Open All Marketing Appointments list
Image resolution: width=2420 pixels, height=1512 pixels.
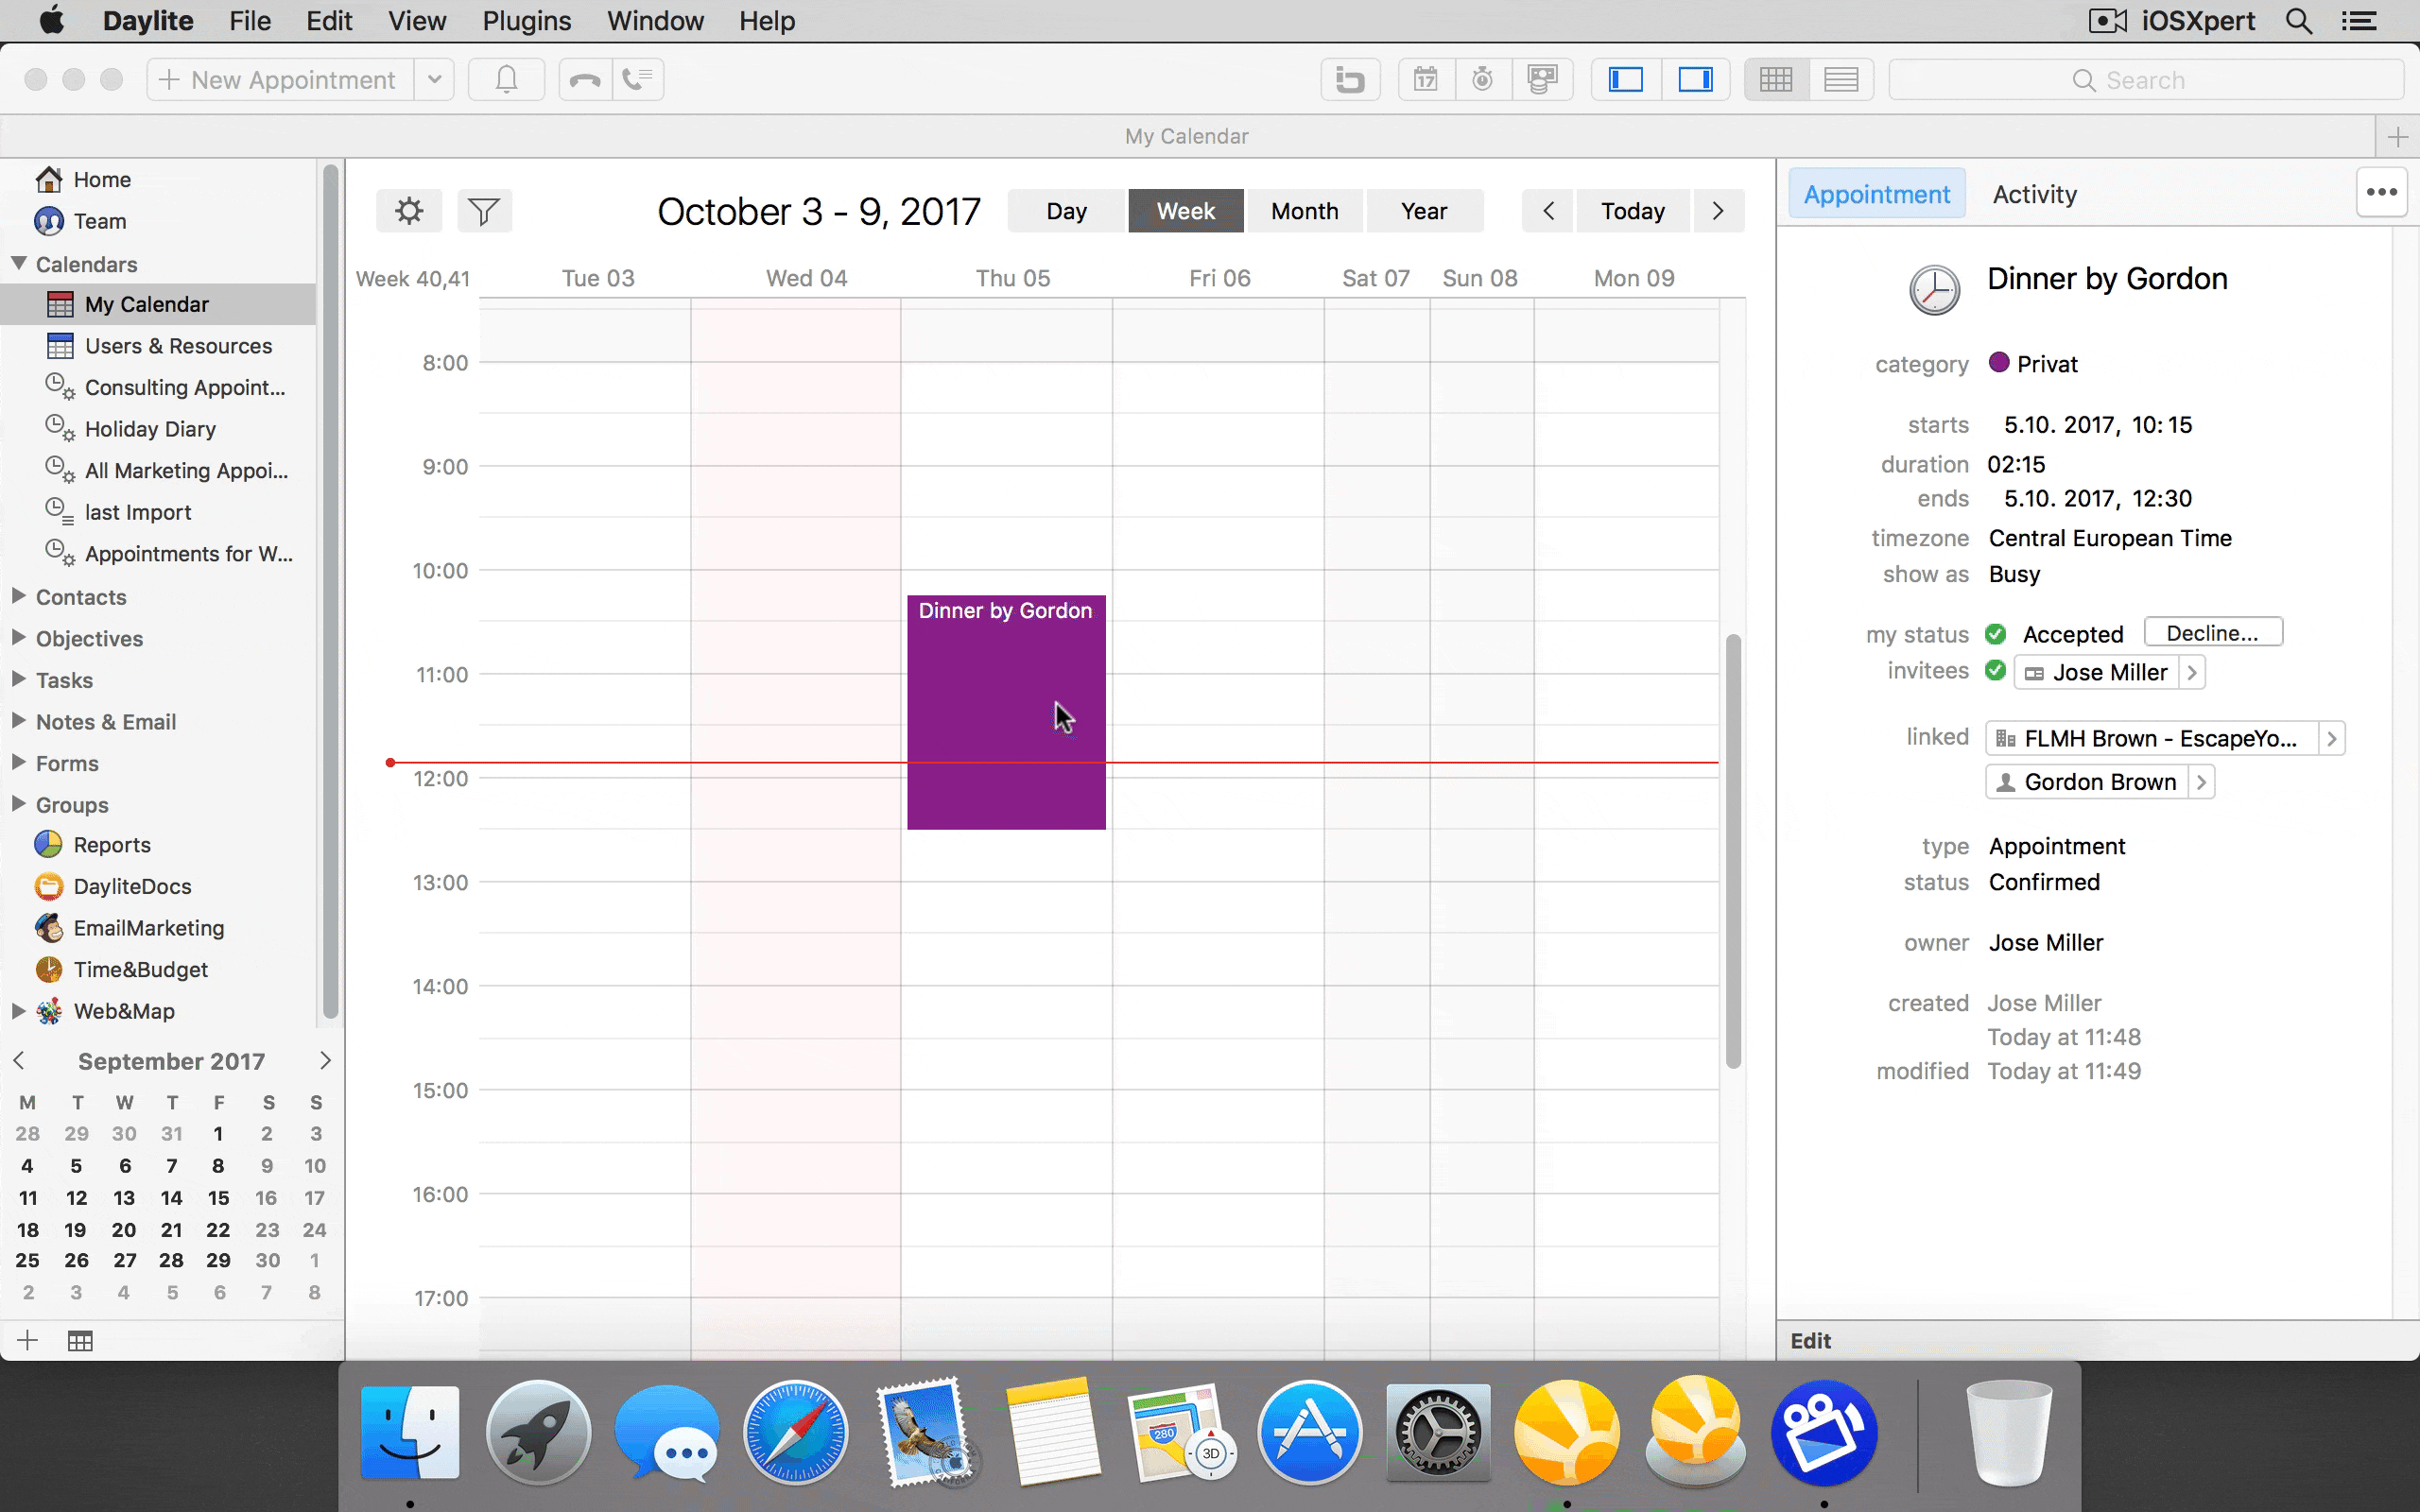pyautogui.click(x=167, y=470)
